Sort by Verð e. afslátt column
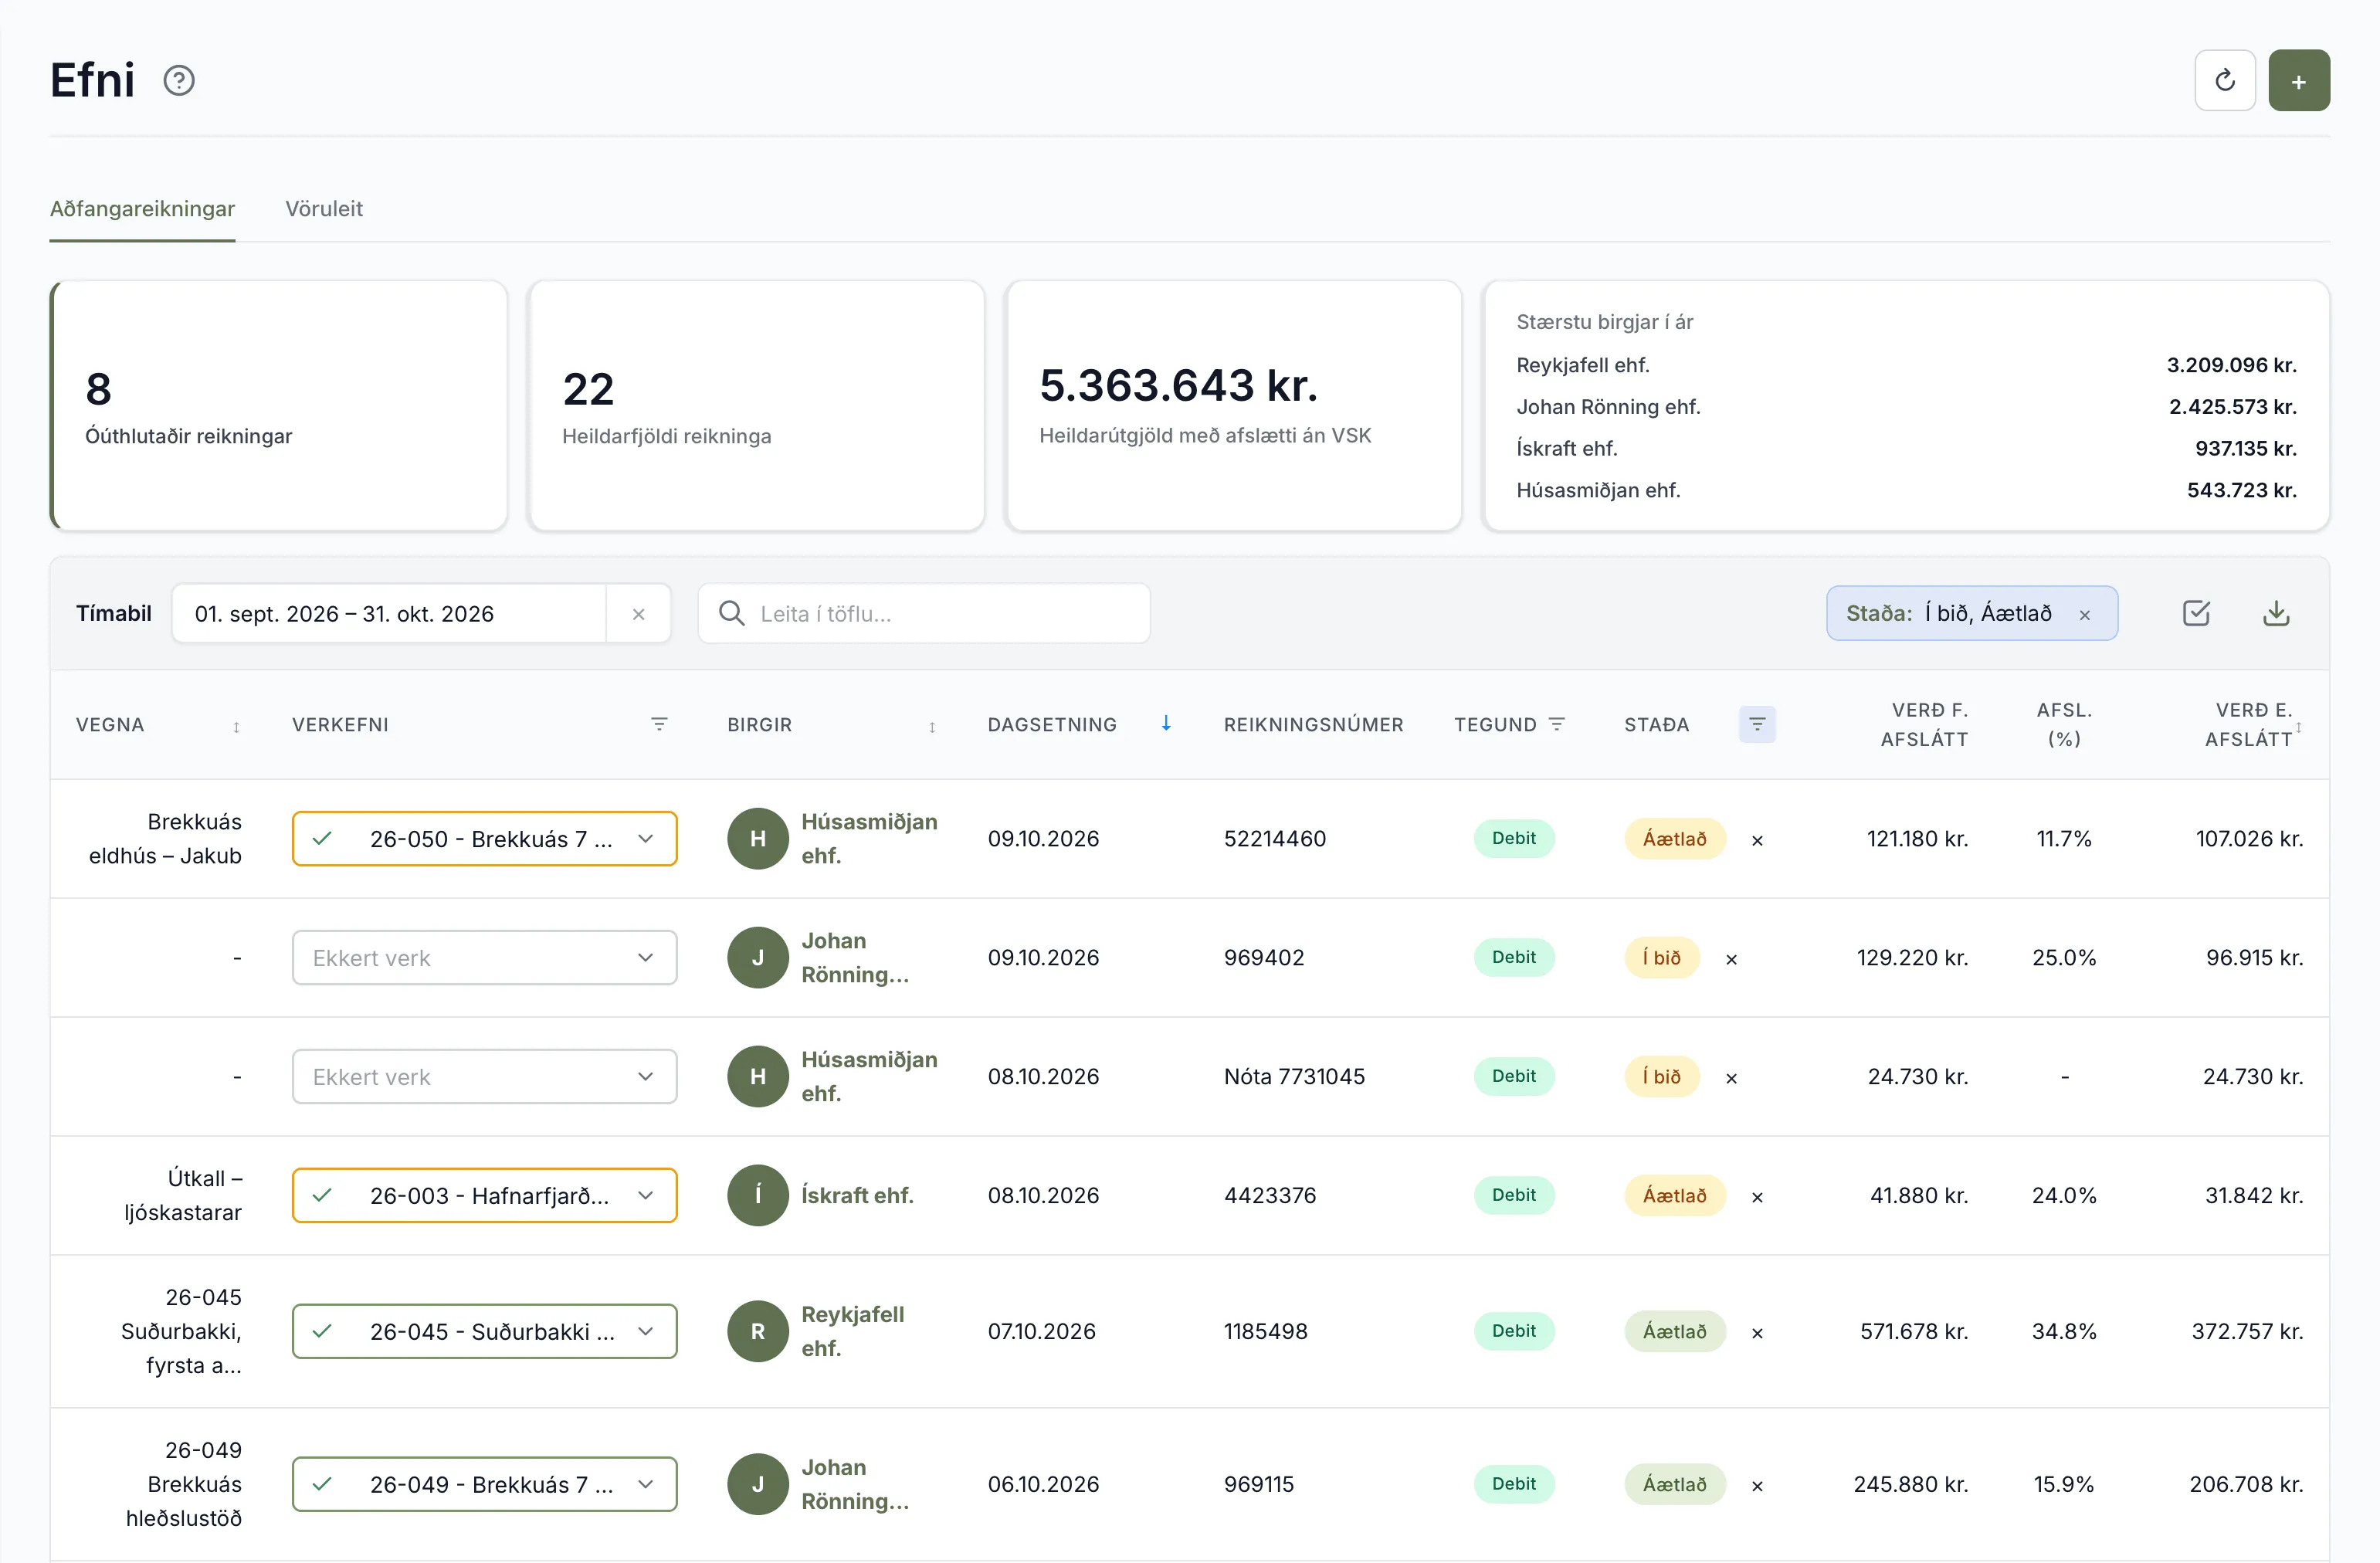Viewport: 2380px width, 1563px height. tap(2298, 727)
